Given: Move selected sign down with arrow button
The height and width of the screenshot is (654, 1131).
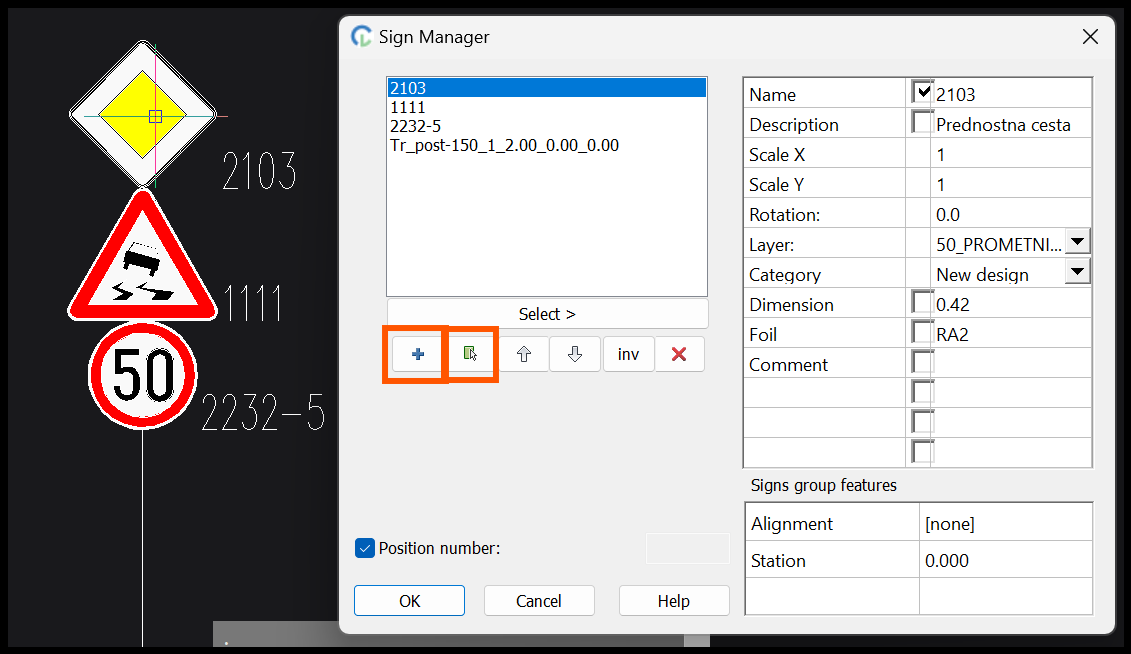Looking at the screenshot, I should [x=575, y=354].
